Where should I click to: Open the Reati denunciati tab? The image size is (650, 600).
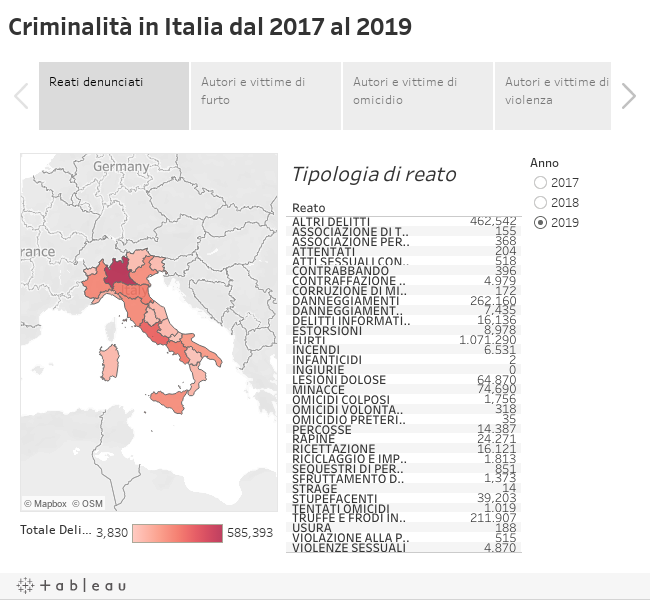click(114, 96)
